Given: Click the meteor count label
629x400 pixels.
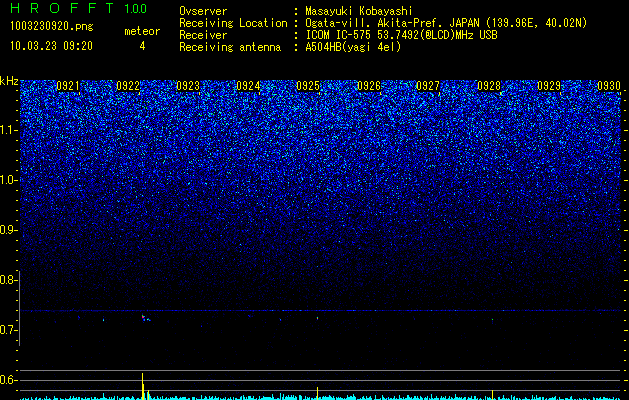Looking at the screenshot, I should click(x=142, y=31).
